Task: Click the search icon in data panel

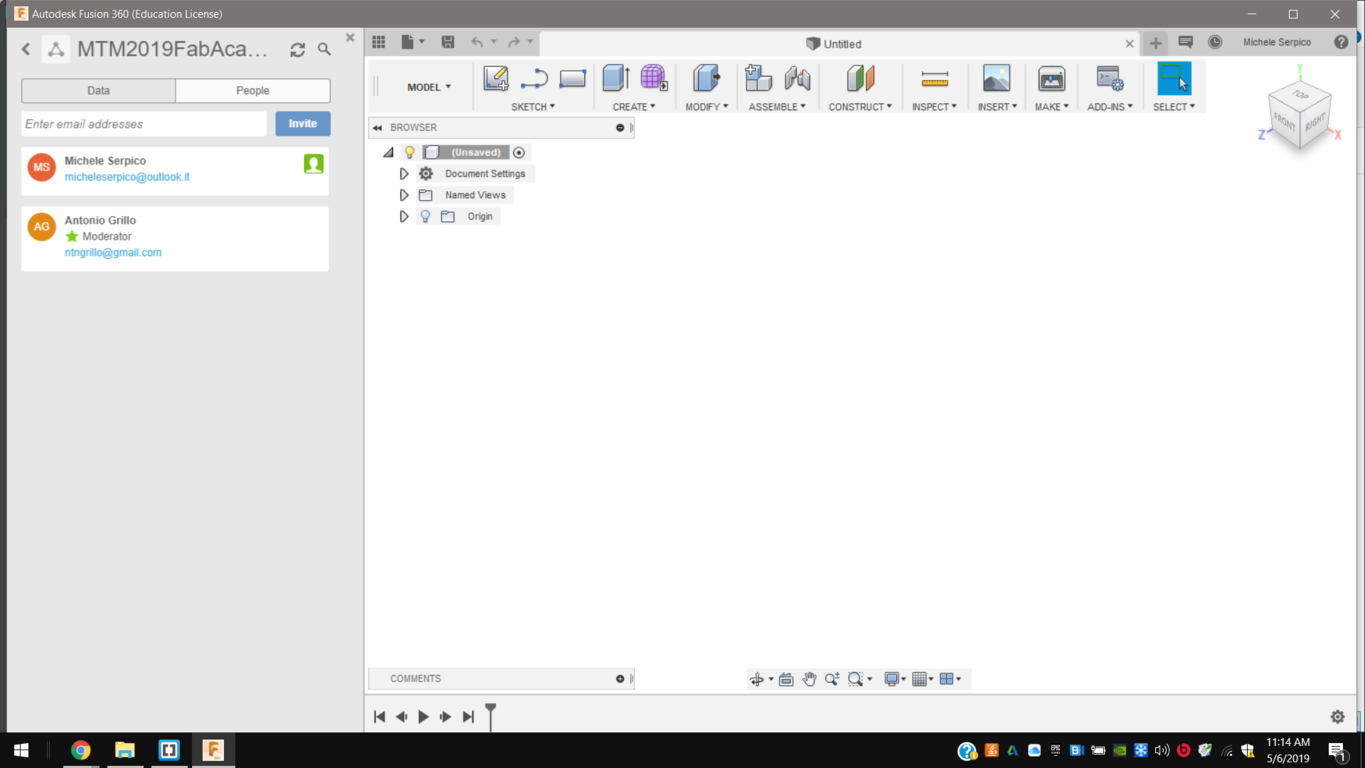Action: [x=324, y=48]
